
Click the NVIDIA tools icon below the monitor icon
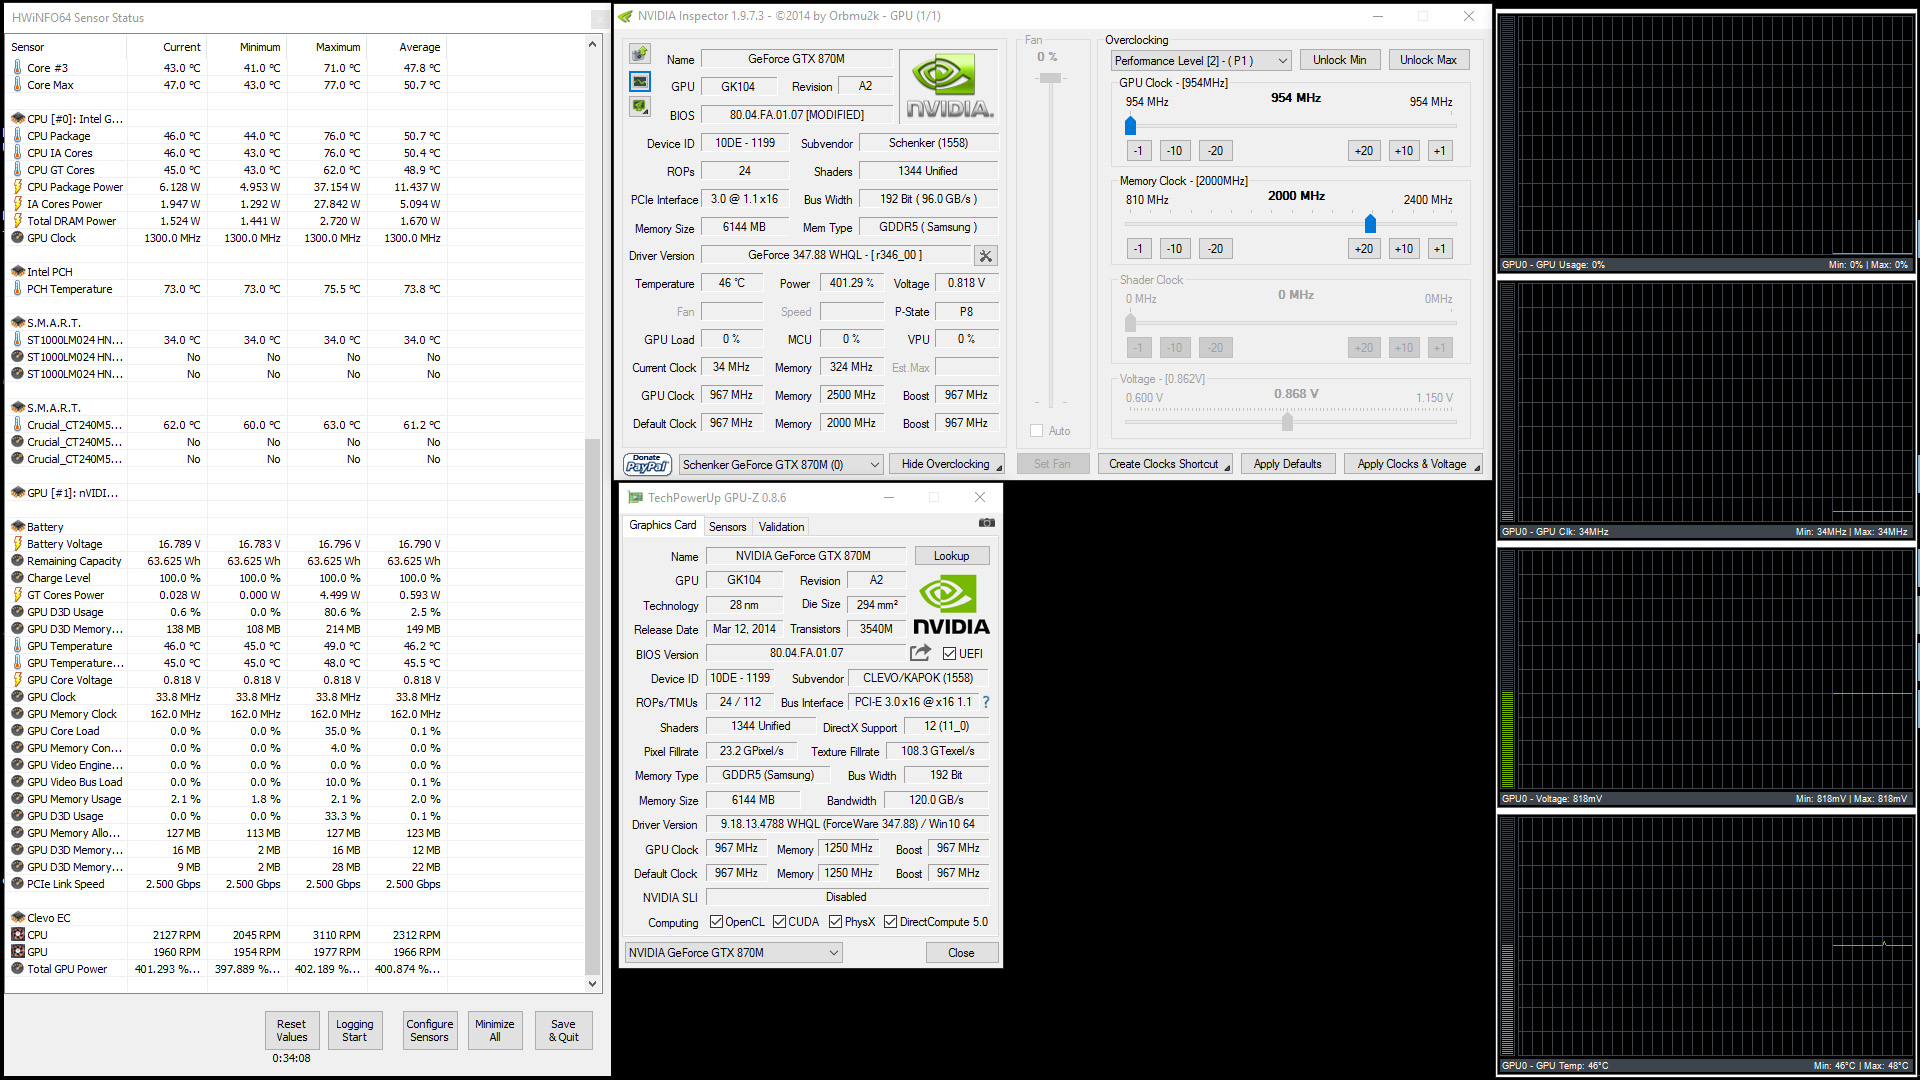pos(640,106)
